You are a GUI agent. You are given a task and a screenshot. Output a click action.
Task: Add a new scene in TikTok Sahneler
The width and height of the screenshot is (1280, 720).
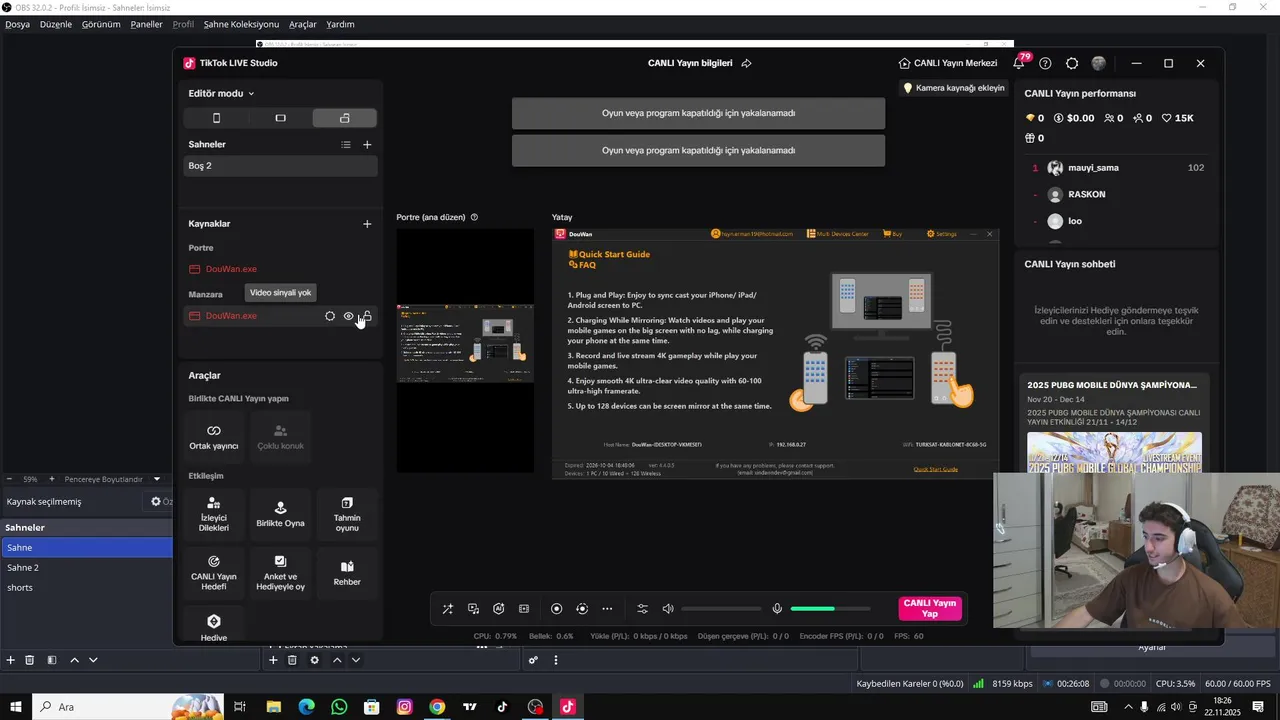pos(367,145)
